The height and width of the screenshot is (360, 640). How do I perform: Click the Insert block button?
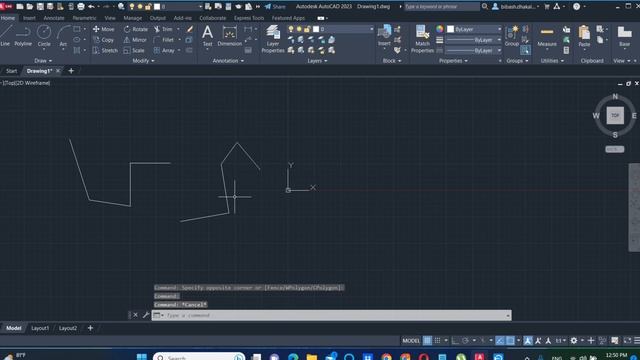coord(384,35)
